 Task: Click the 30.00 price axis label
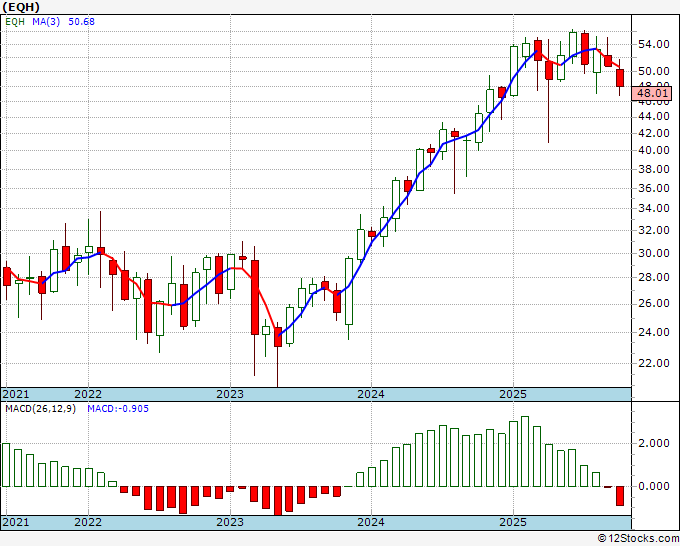654,253
